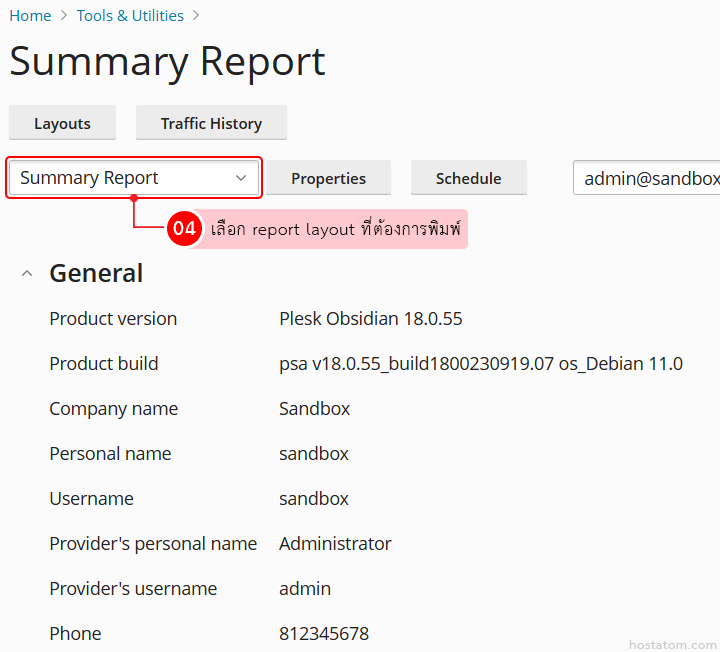
Task: Open the Tools & Utilities breadcrumb link
Action: (x=130, y=16)
